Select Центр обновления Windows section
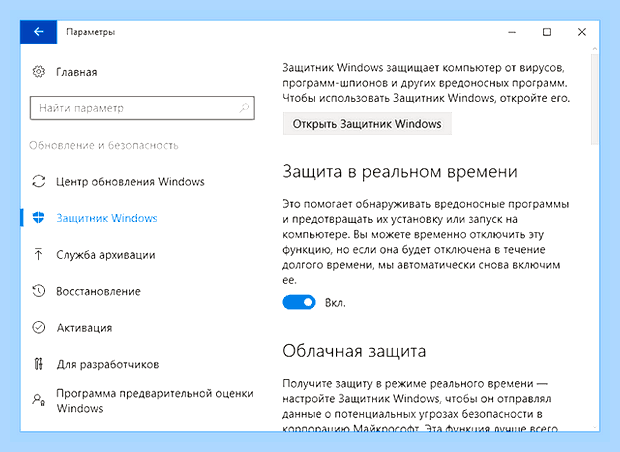 (130, 182)
